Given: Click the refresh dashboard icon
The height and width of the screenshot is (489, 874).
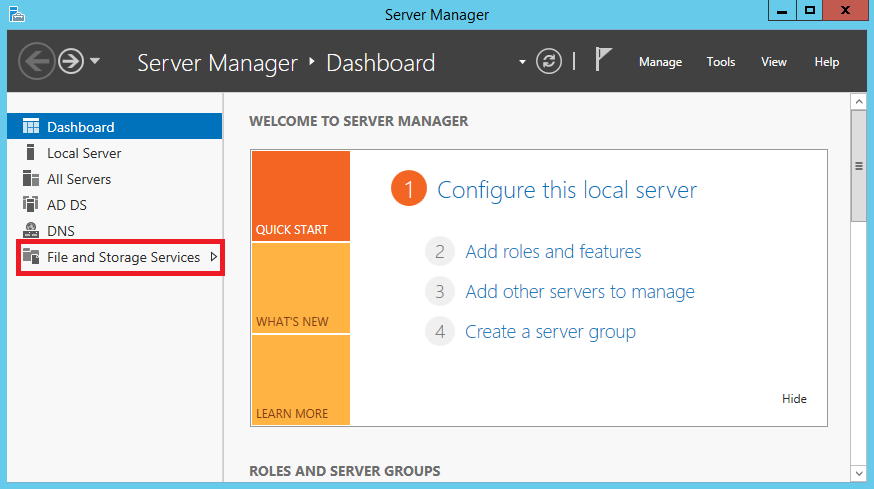Looking at the screenshot, I should coord(549,62).
